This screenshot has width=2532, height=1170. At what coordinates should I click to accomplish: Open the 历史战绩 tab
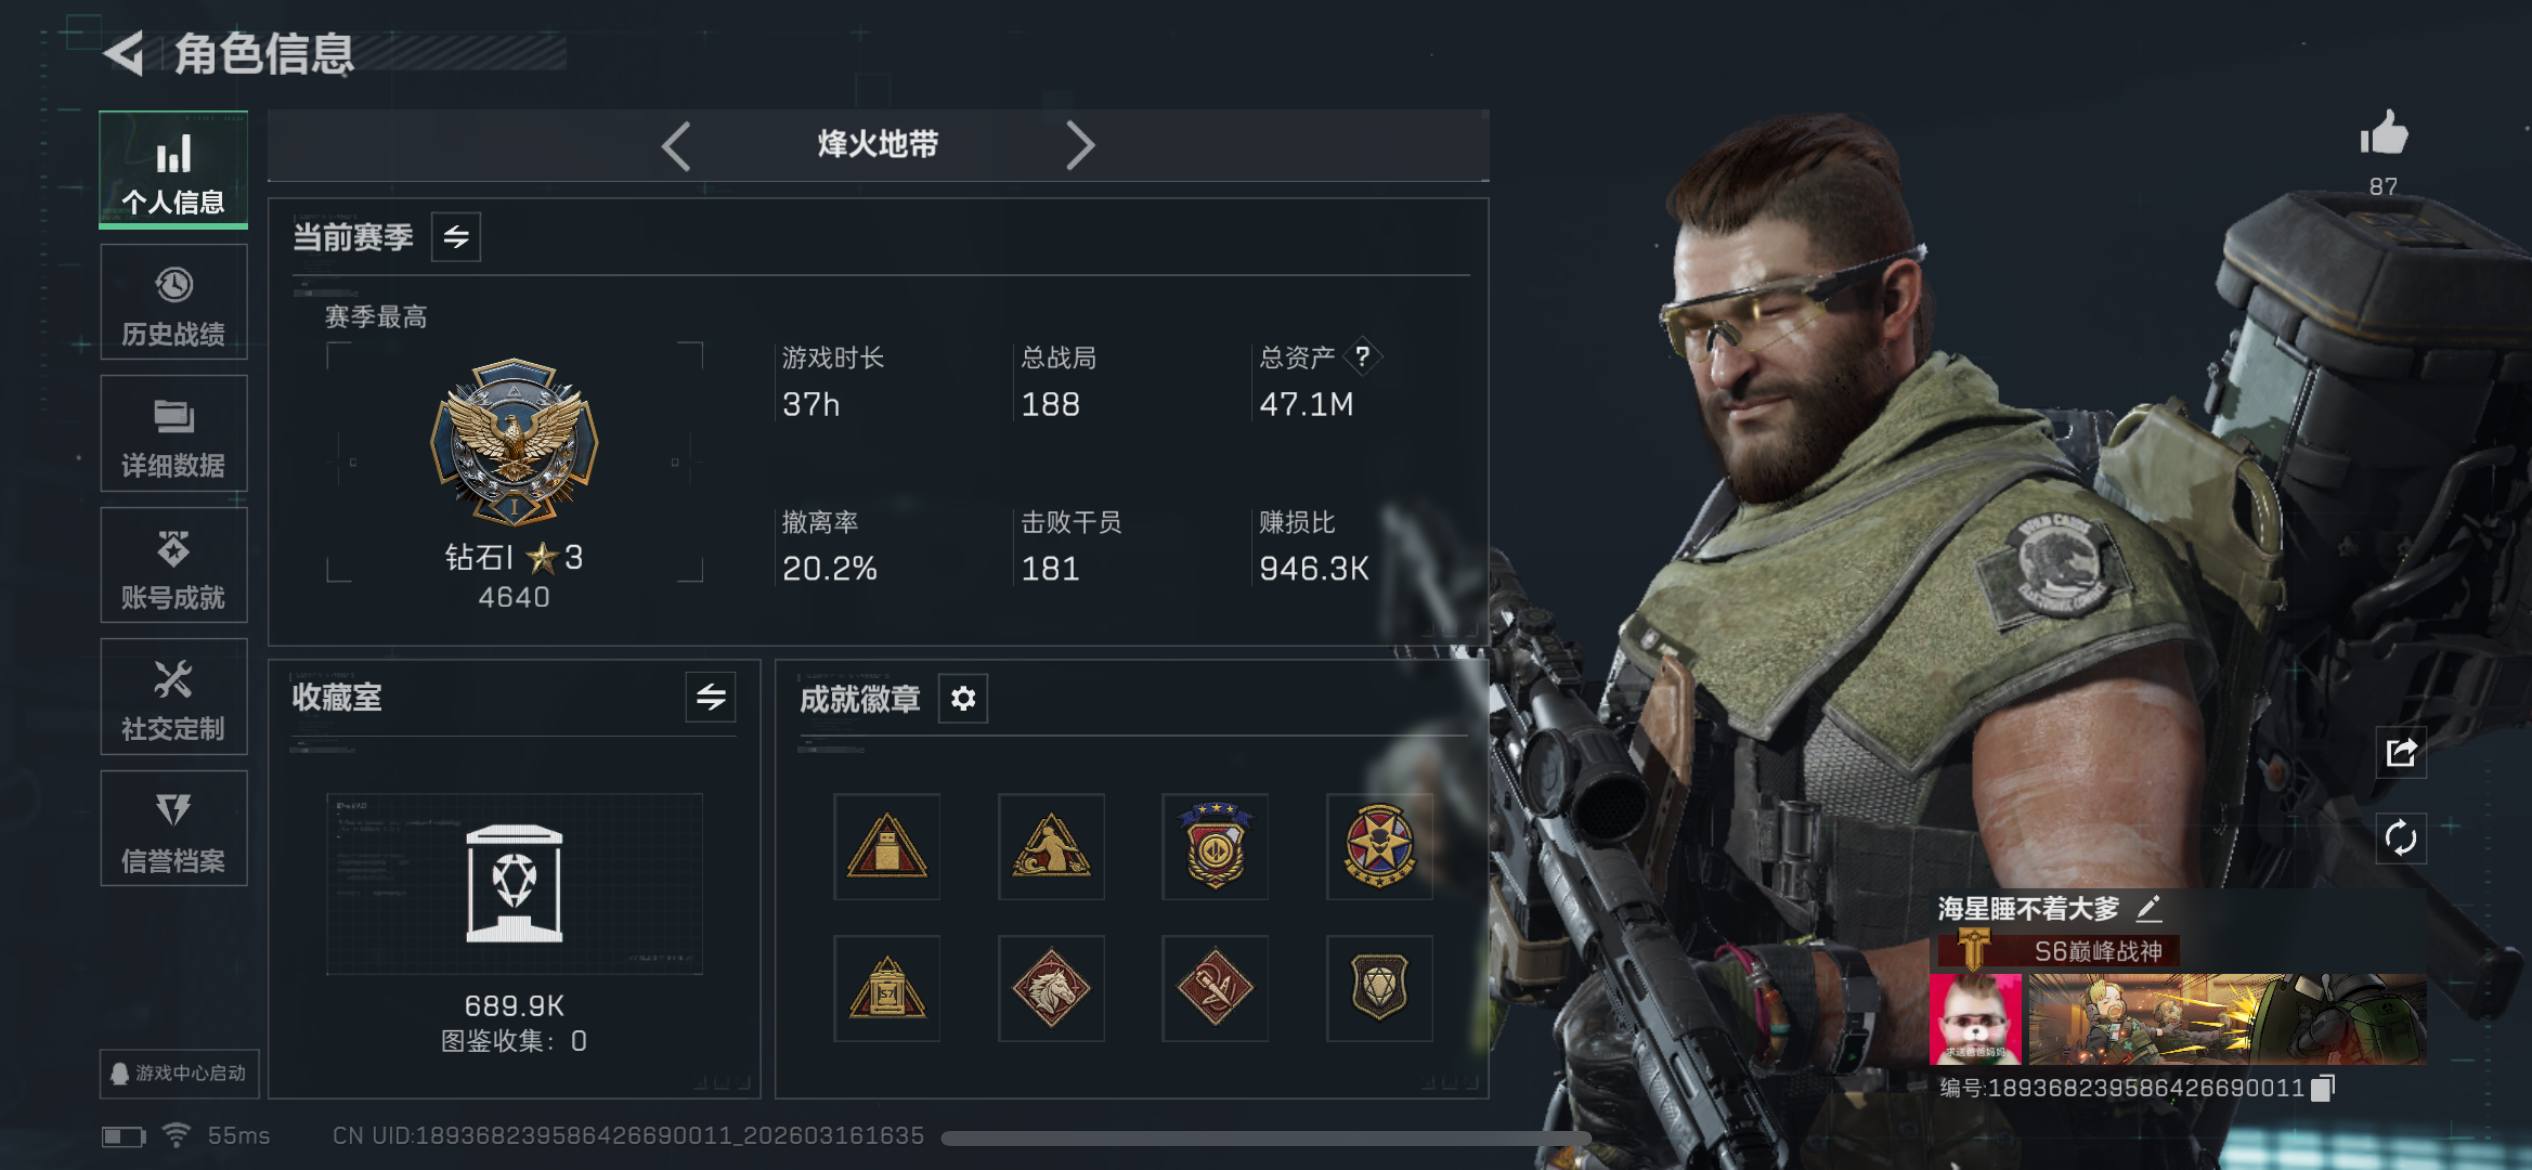click(x=174, y=303)
